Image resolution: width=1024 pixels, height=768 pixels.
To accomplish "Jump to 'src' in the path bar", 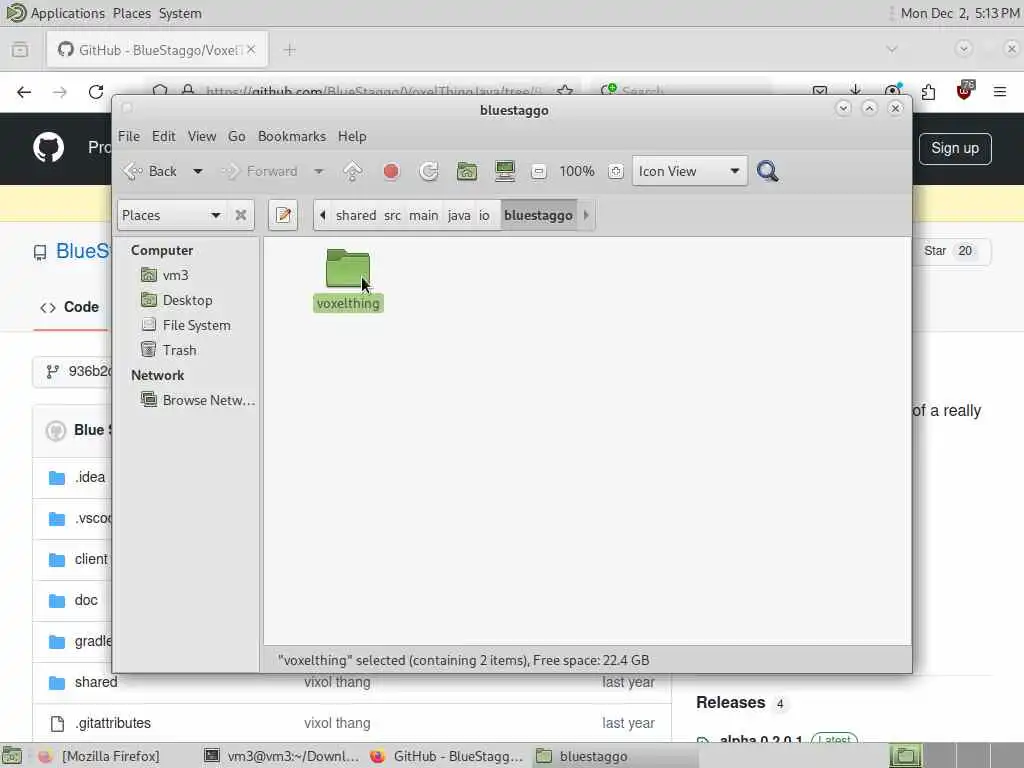I will [392, 215].
